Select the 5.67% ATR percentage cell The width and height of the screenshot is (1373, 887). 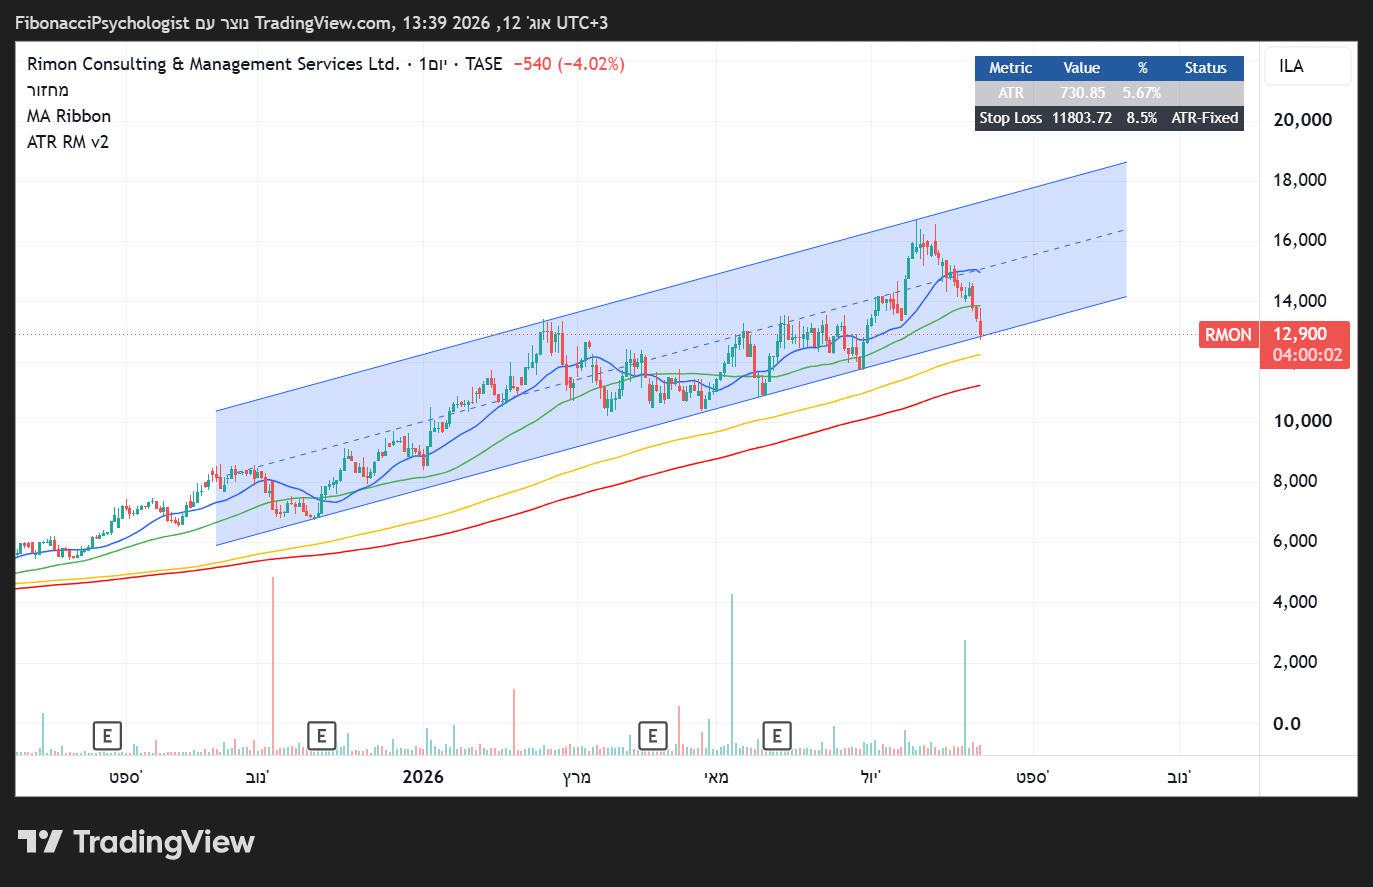(x=1142, y=93)
